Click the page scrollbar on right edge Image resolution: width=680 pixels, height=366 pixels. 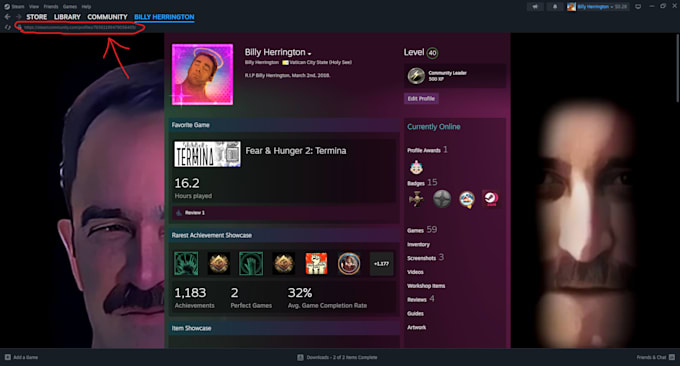[x=677, y=69]
